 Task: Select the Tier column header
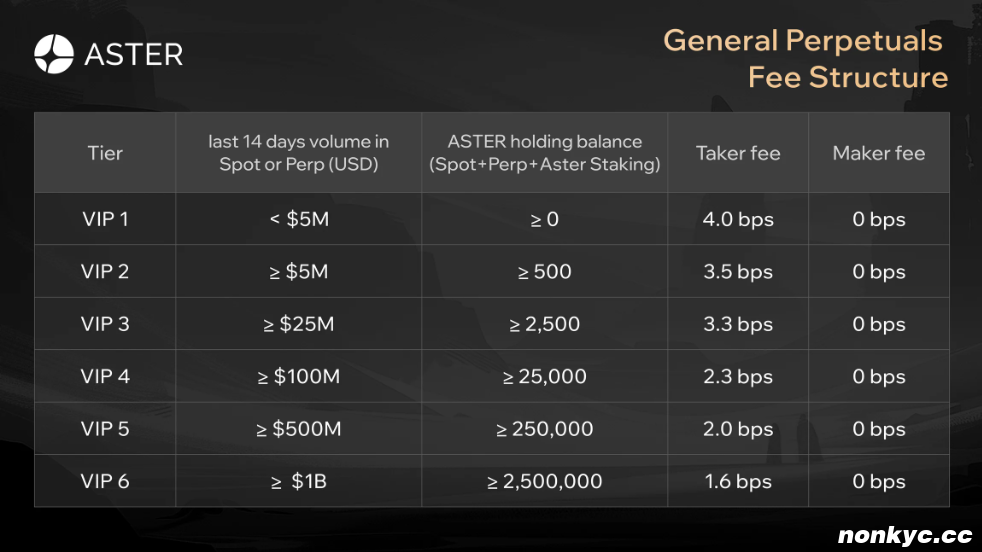(105, 153)
